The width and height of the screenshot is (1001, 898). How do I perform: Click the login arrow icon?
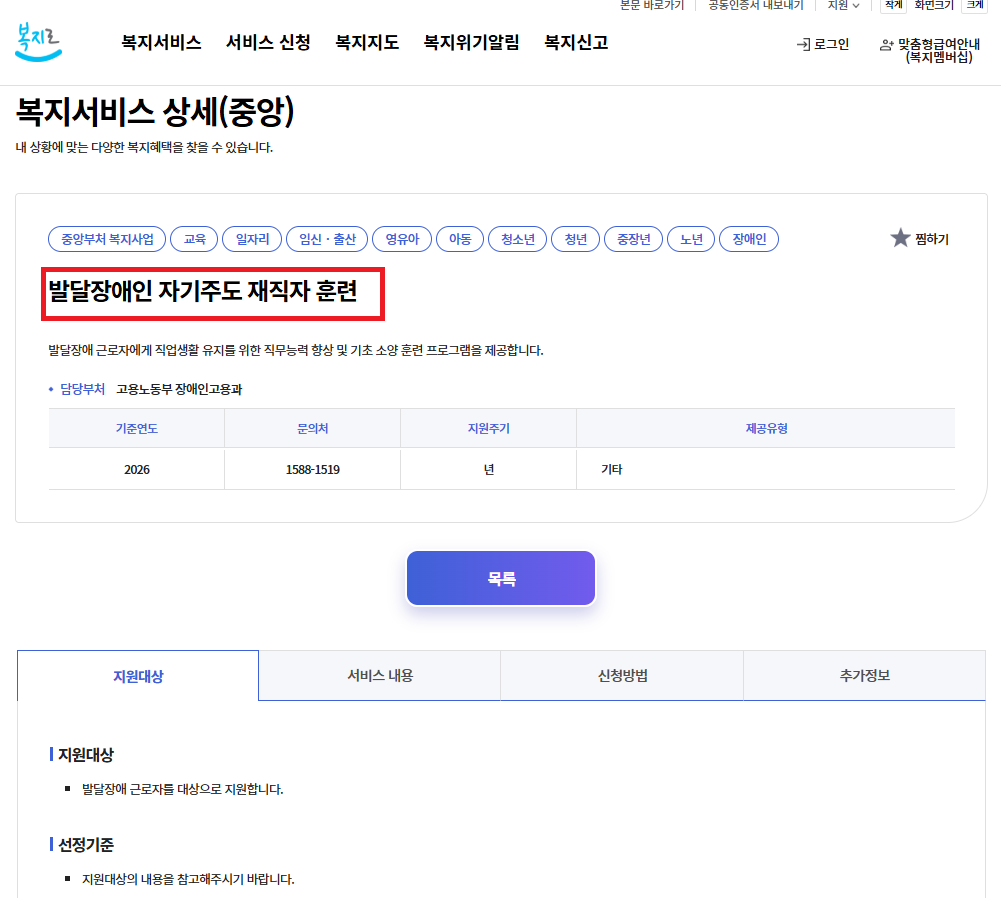(804, 45)
